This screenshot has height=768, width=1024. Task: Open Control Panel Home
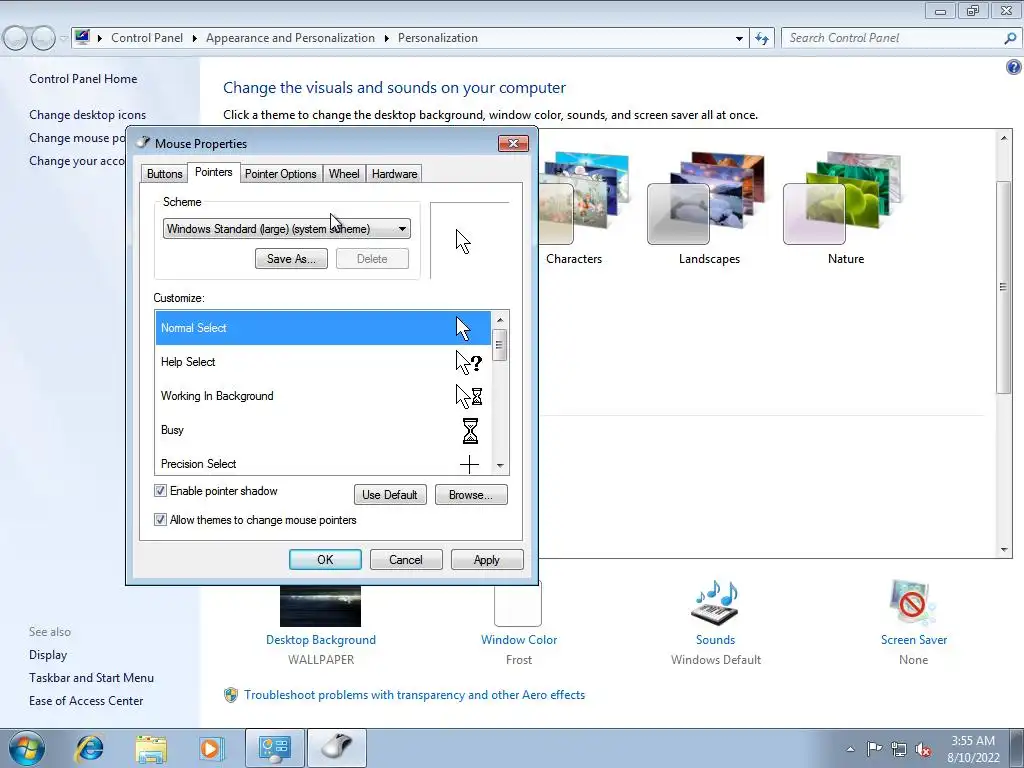tap(83, 79)
